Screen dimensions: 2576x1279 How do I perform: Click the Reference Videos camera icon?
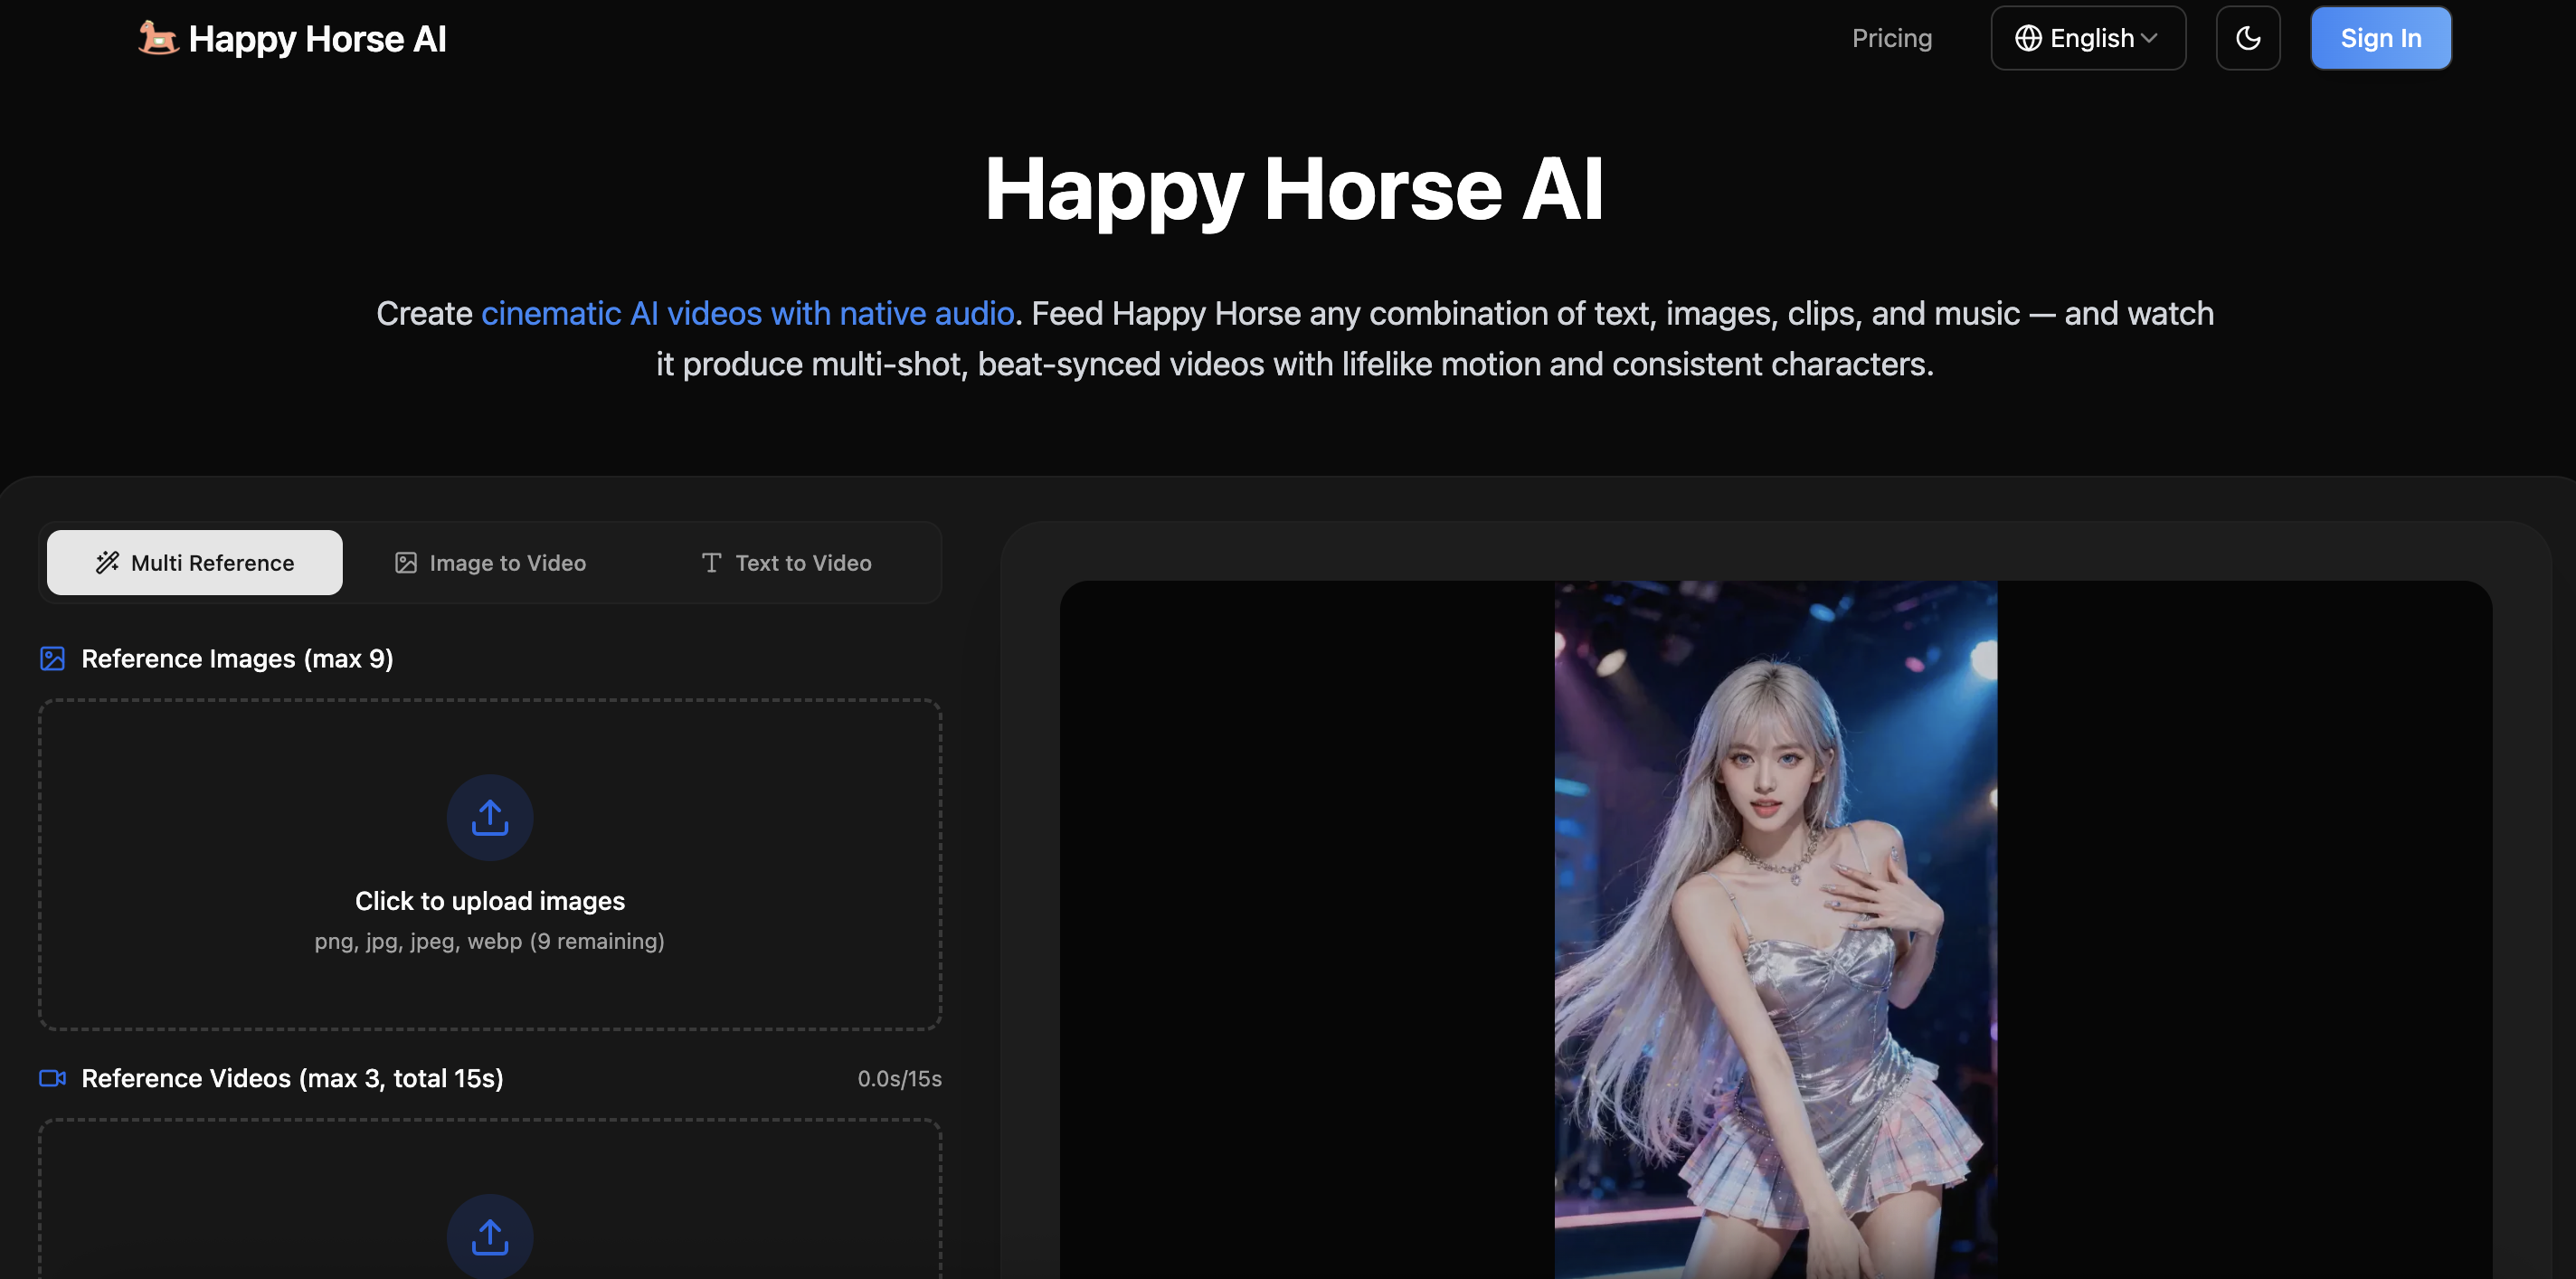pos(52,1078)
